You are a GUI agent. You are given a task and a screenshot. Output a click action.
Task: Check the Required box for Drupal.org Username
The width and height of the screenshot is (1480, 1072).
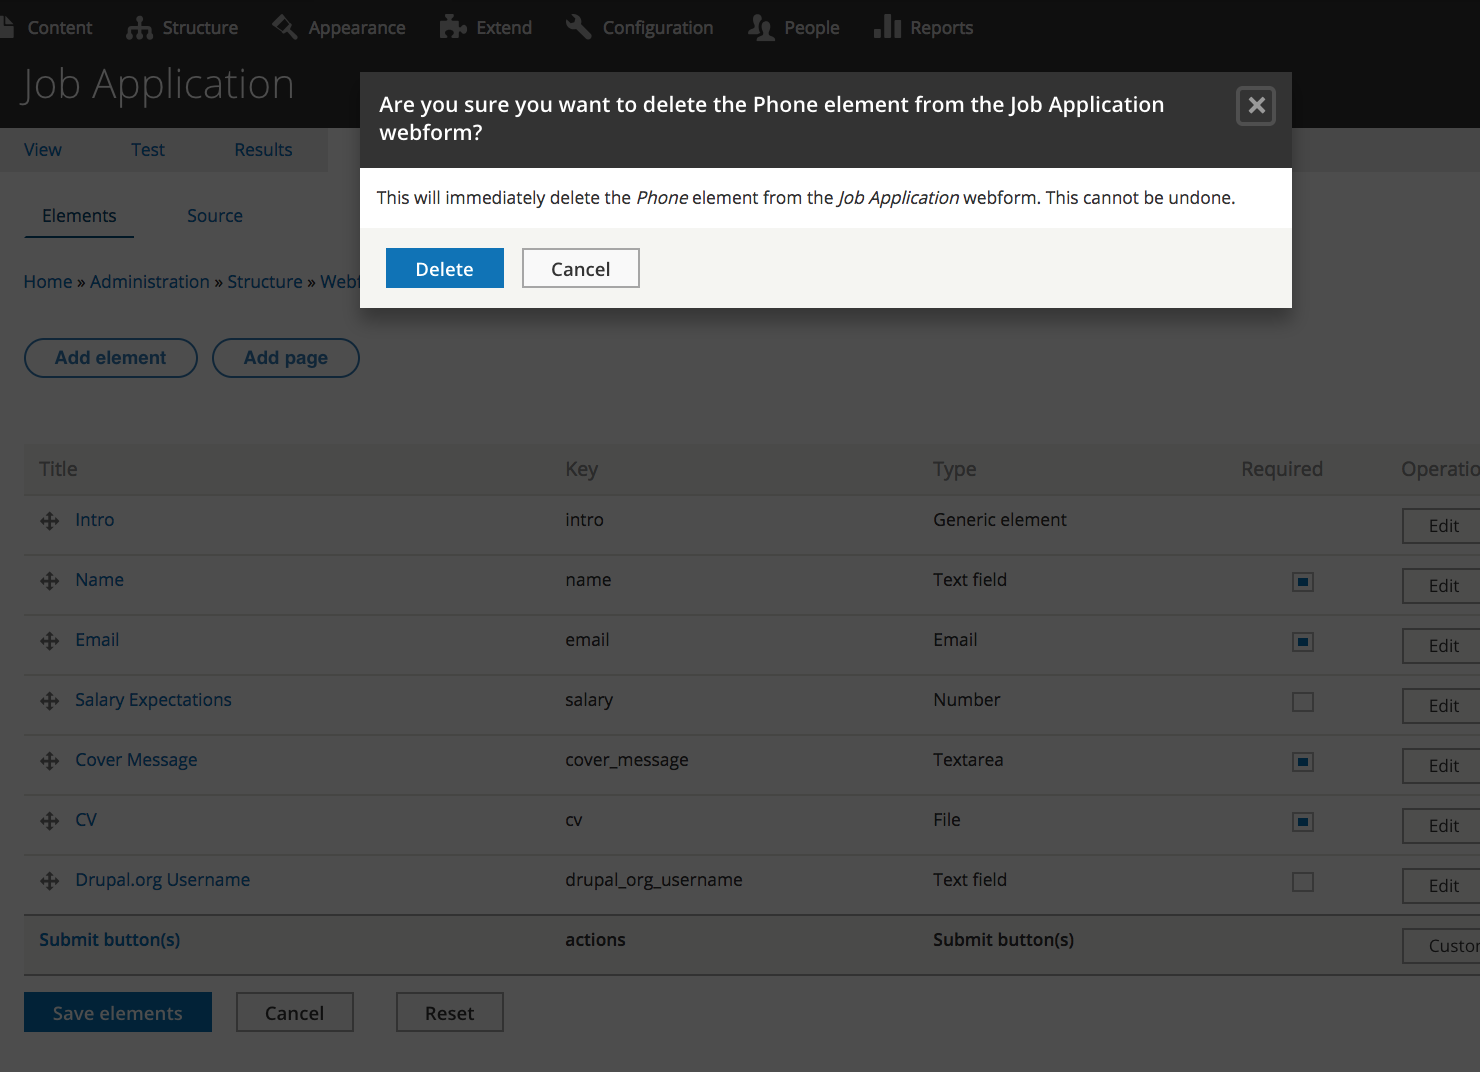coord(1302,882)
